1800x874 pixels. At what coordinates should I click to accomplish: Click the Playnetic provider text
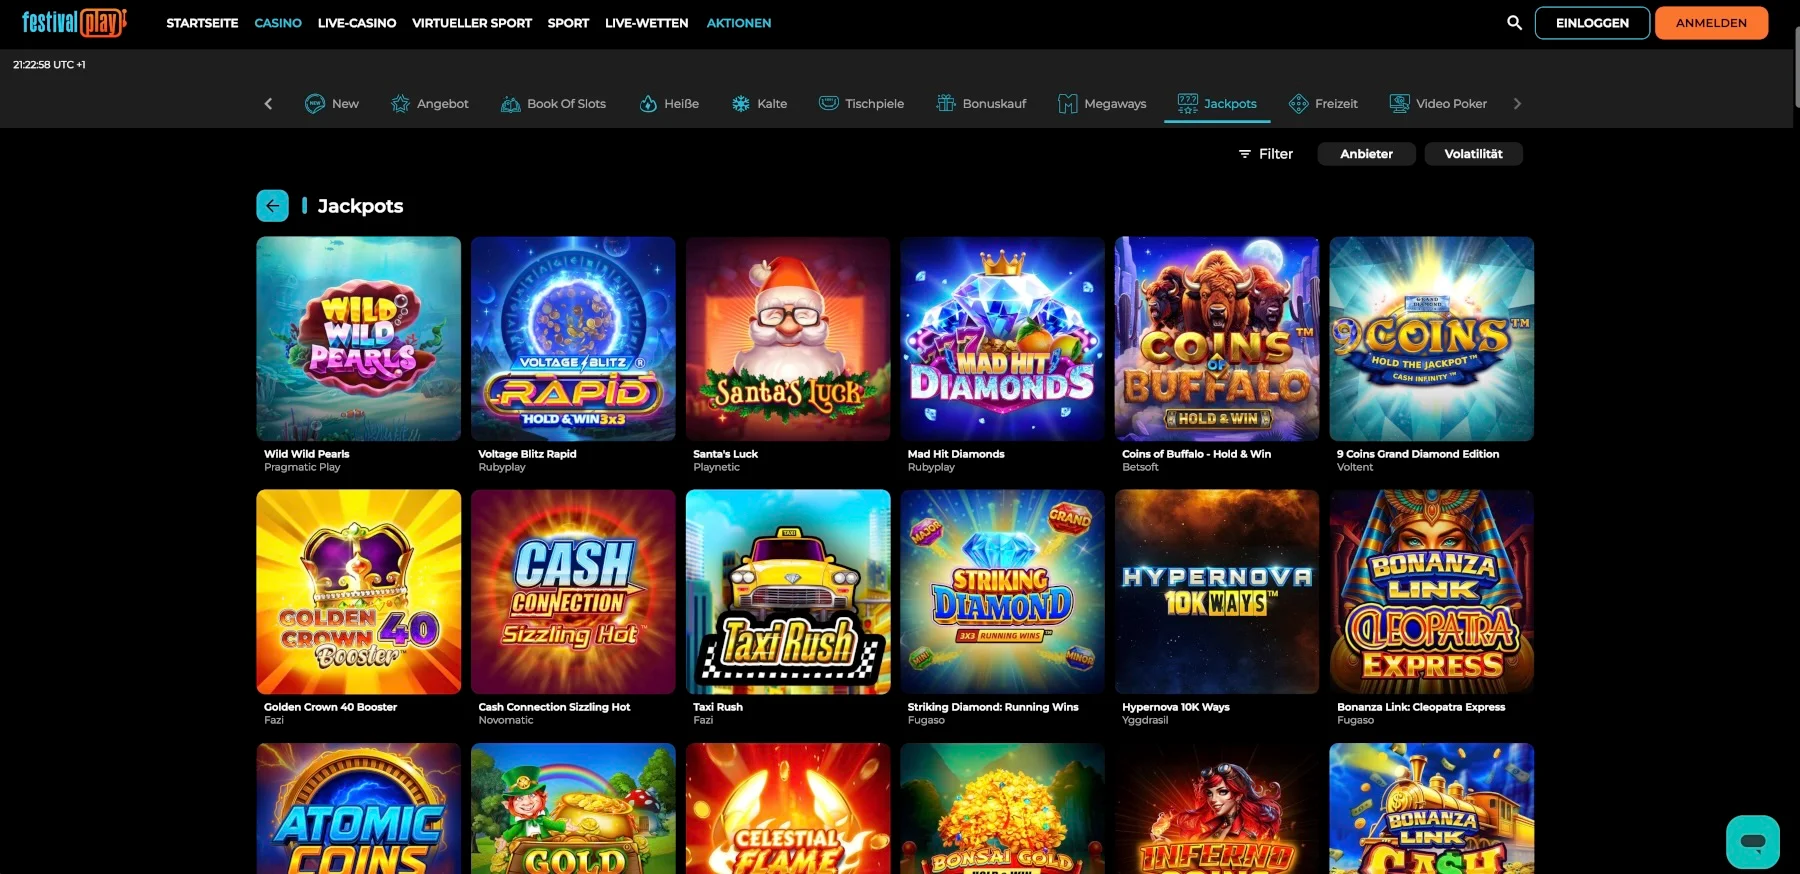click(716, 467)
